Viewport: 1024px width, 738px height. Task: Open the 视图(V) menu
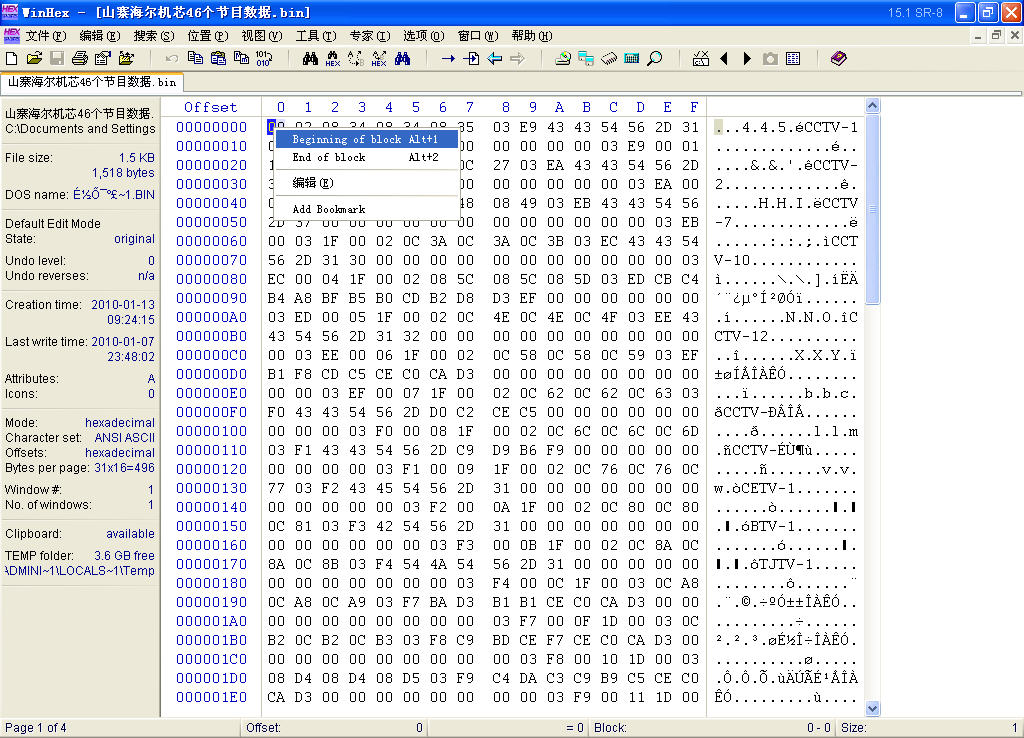[262, 35]
